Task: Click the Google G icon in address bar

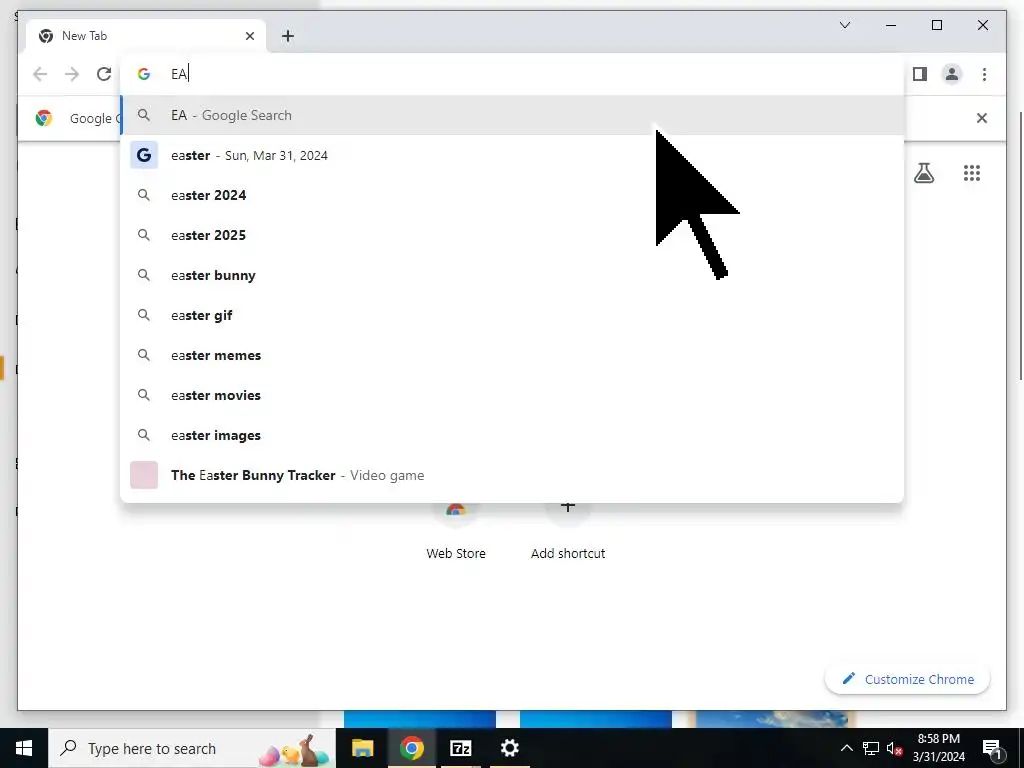Action: point(144,74)
